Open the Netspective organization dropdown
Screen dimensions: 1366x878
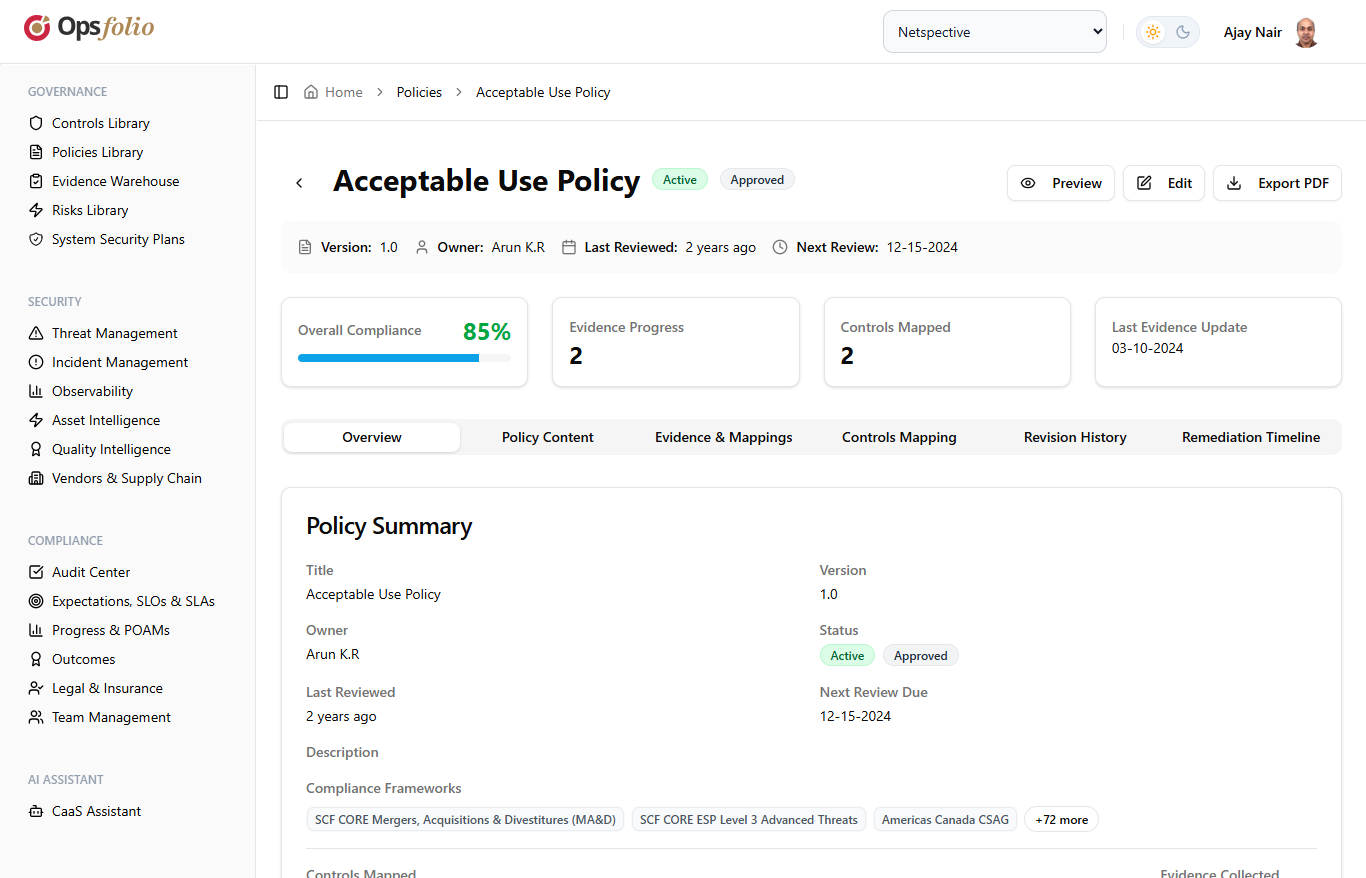tap(994, 31)
